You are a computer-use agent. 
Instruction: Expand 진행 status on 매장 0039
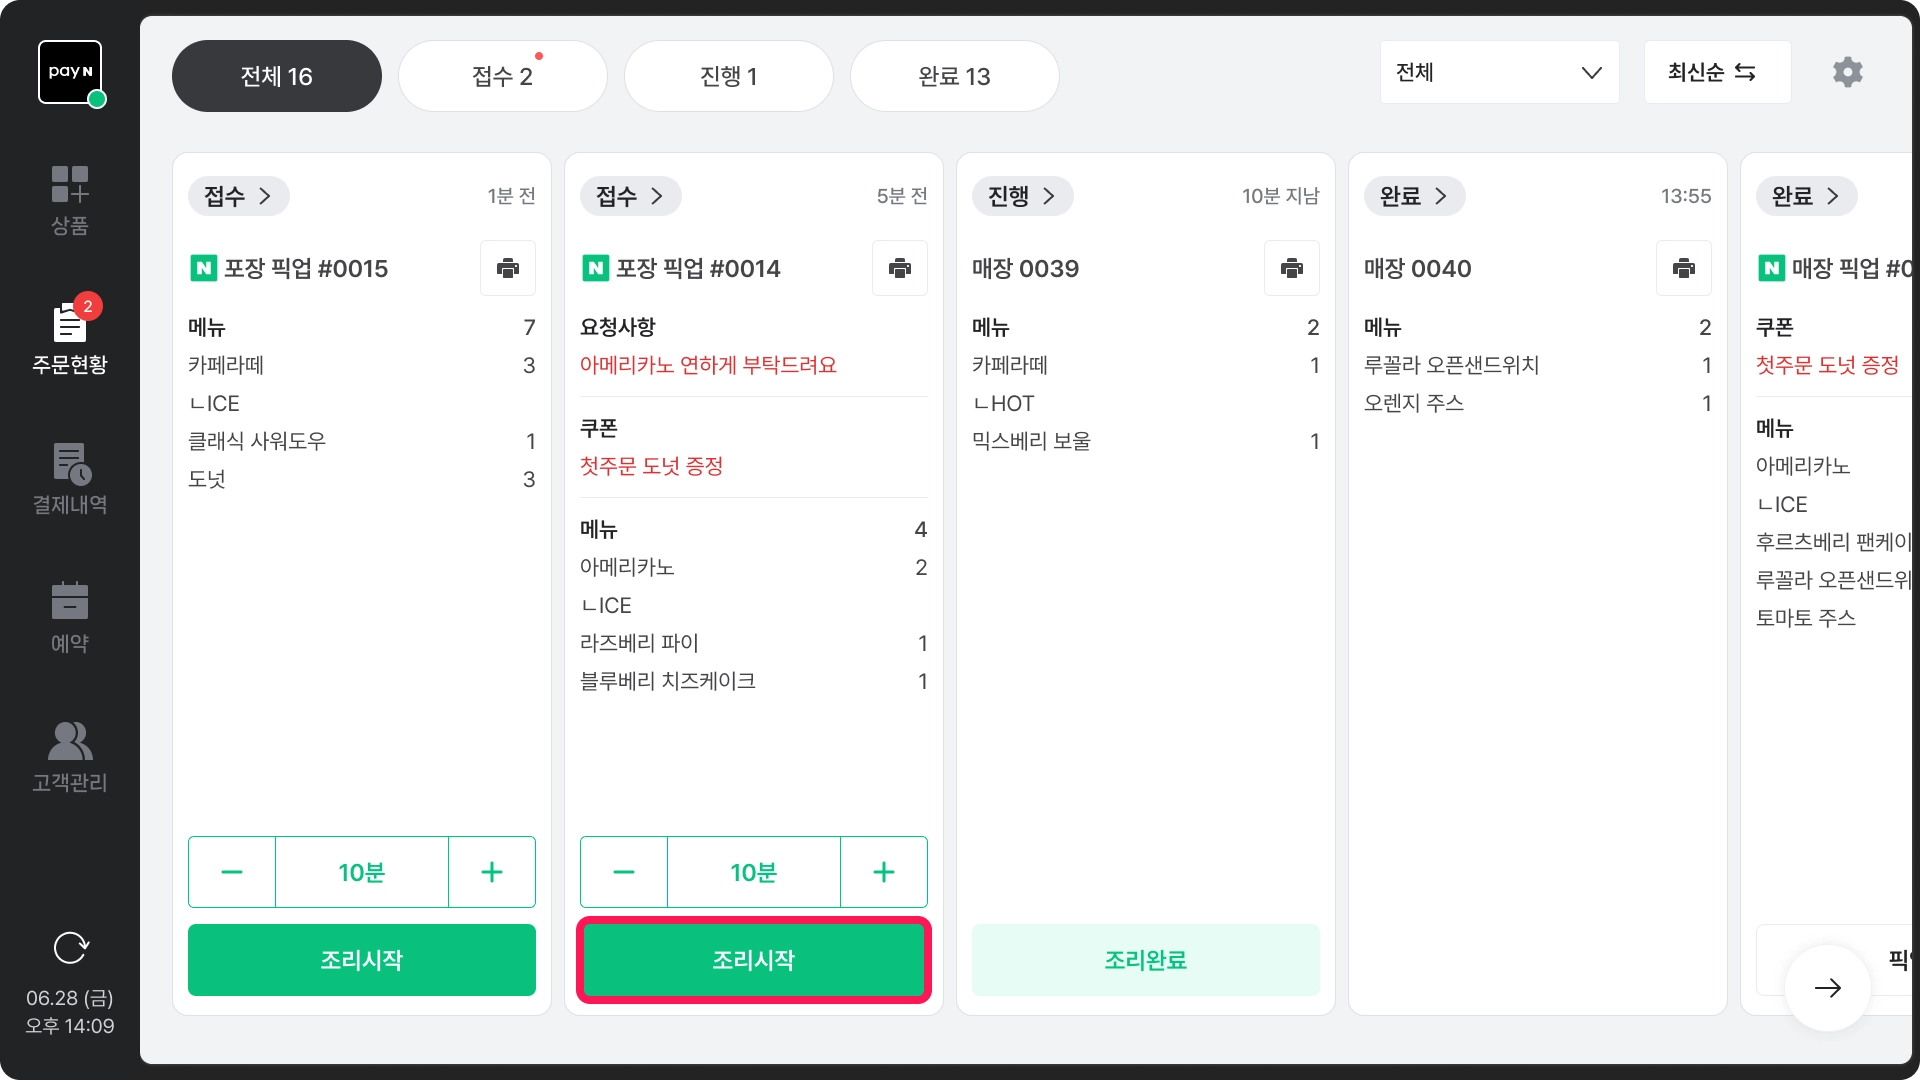pos(1022,196)
